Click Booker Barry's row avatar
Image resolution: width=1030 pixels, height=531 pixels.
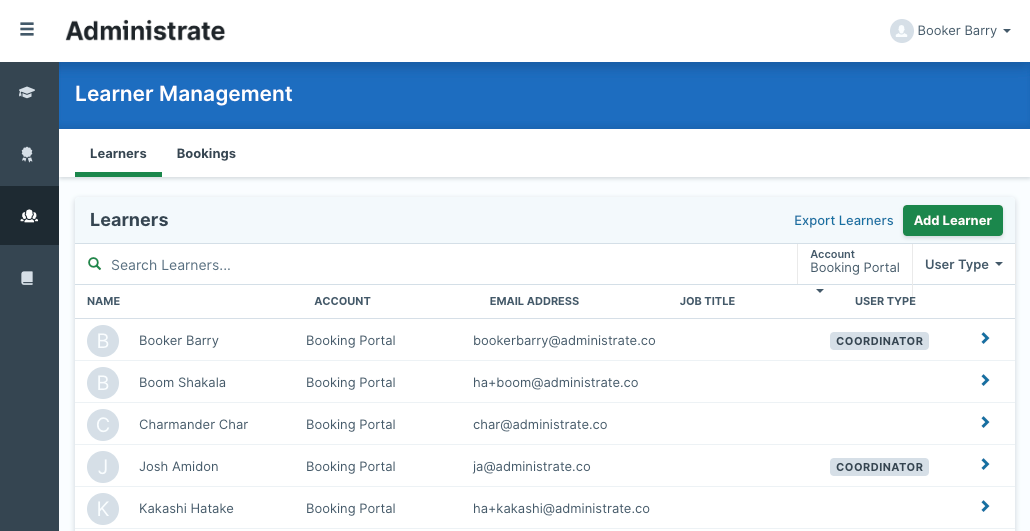[x=103, y=341]
